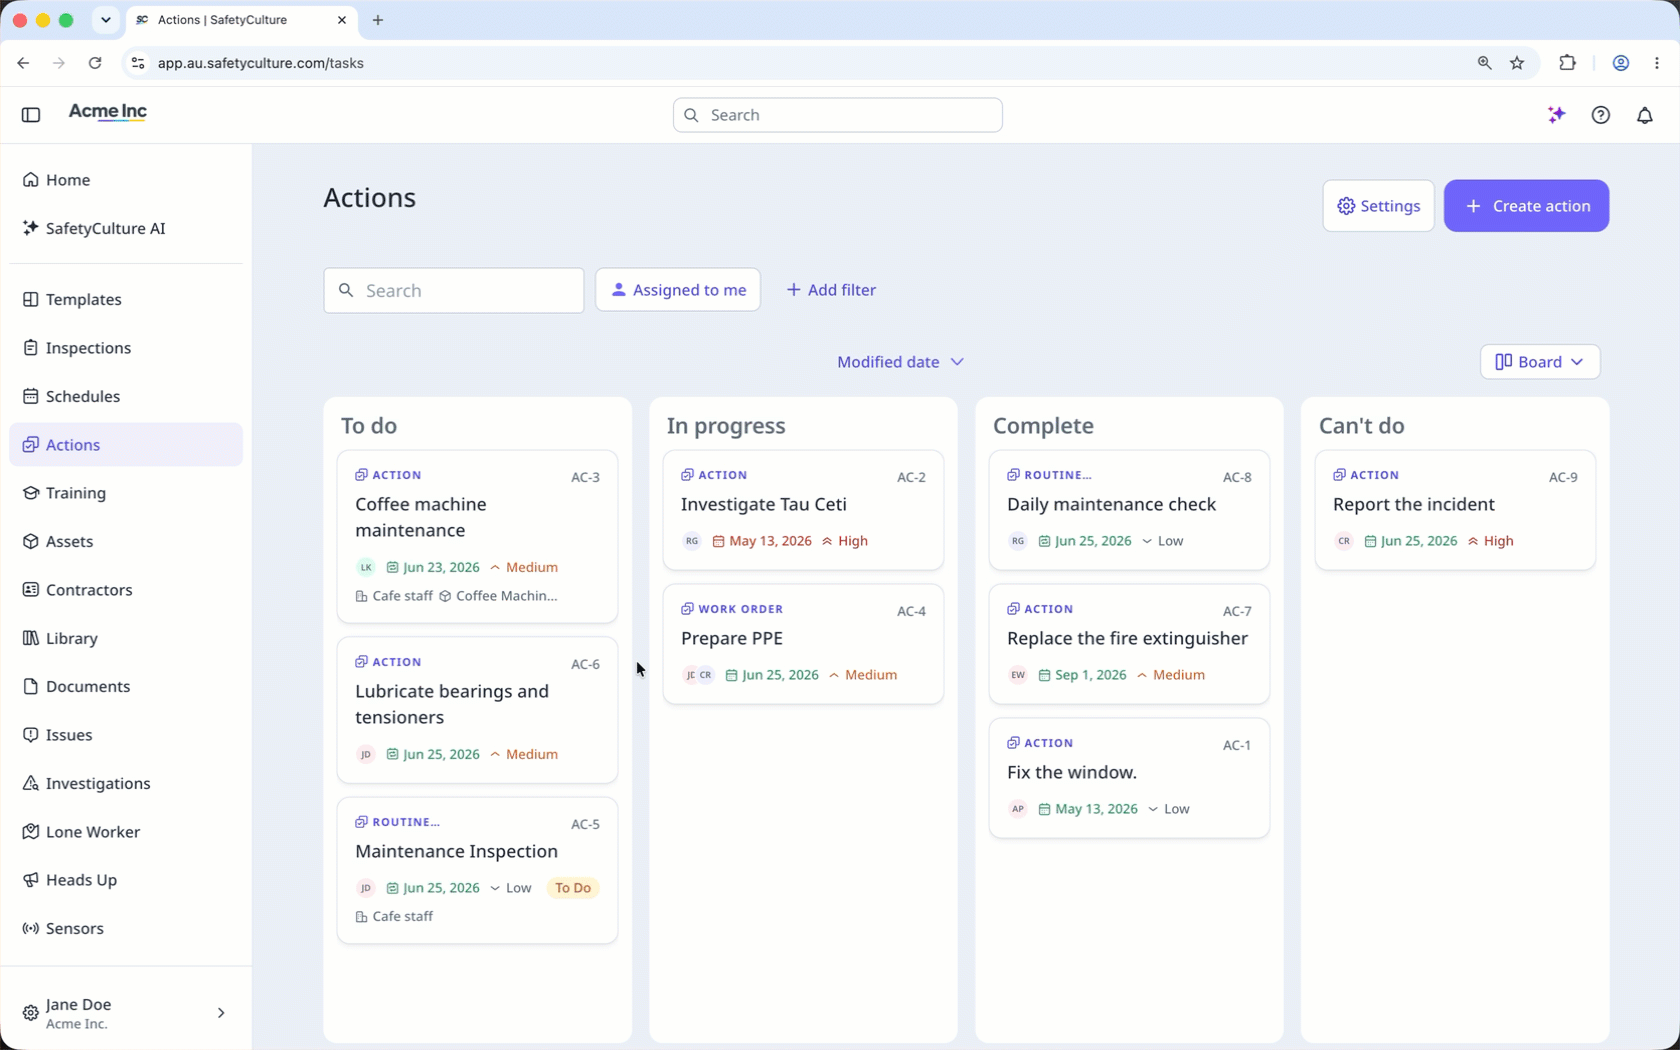This screenshot has height=1050, width=1680.
Task: Click the High priority label on AC-9
Action: (1490, 541)
